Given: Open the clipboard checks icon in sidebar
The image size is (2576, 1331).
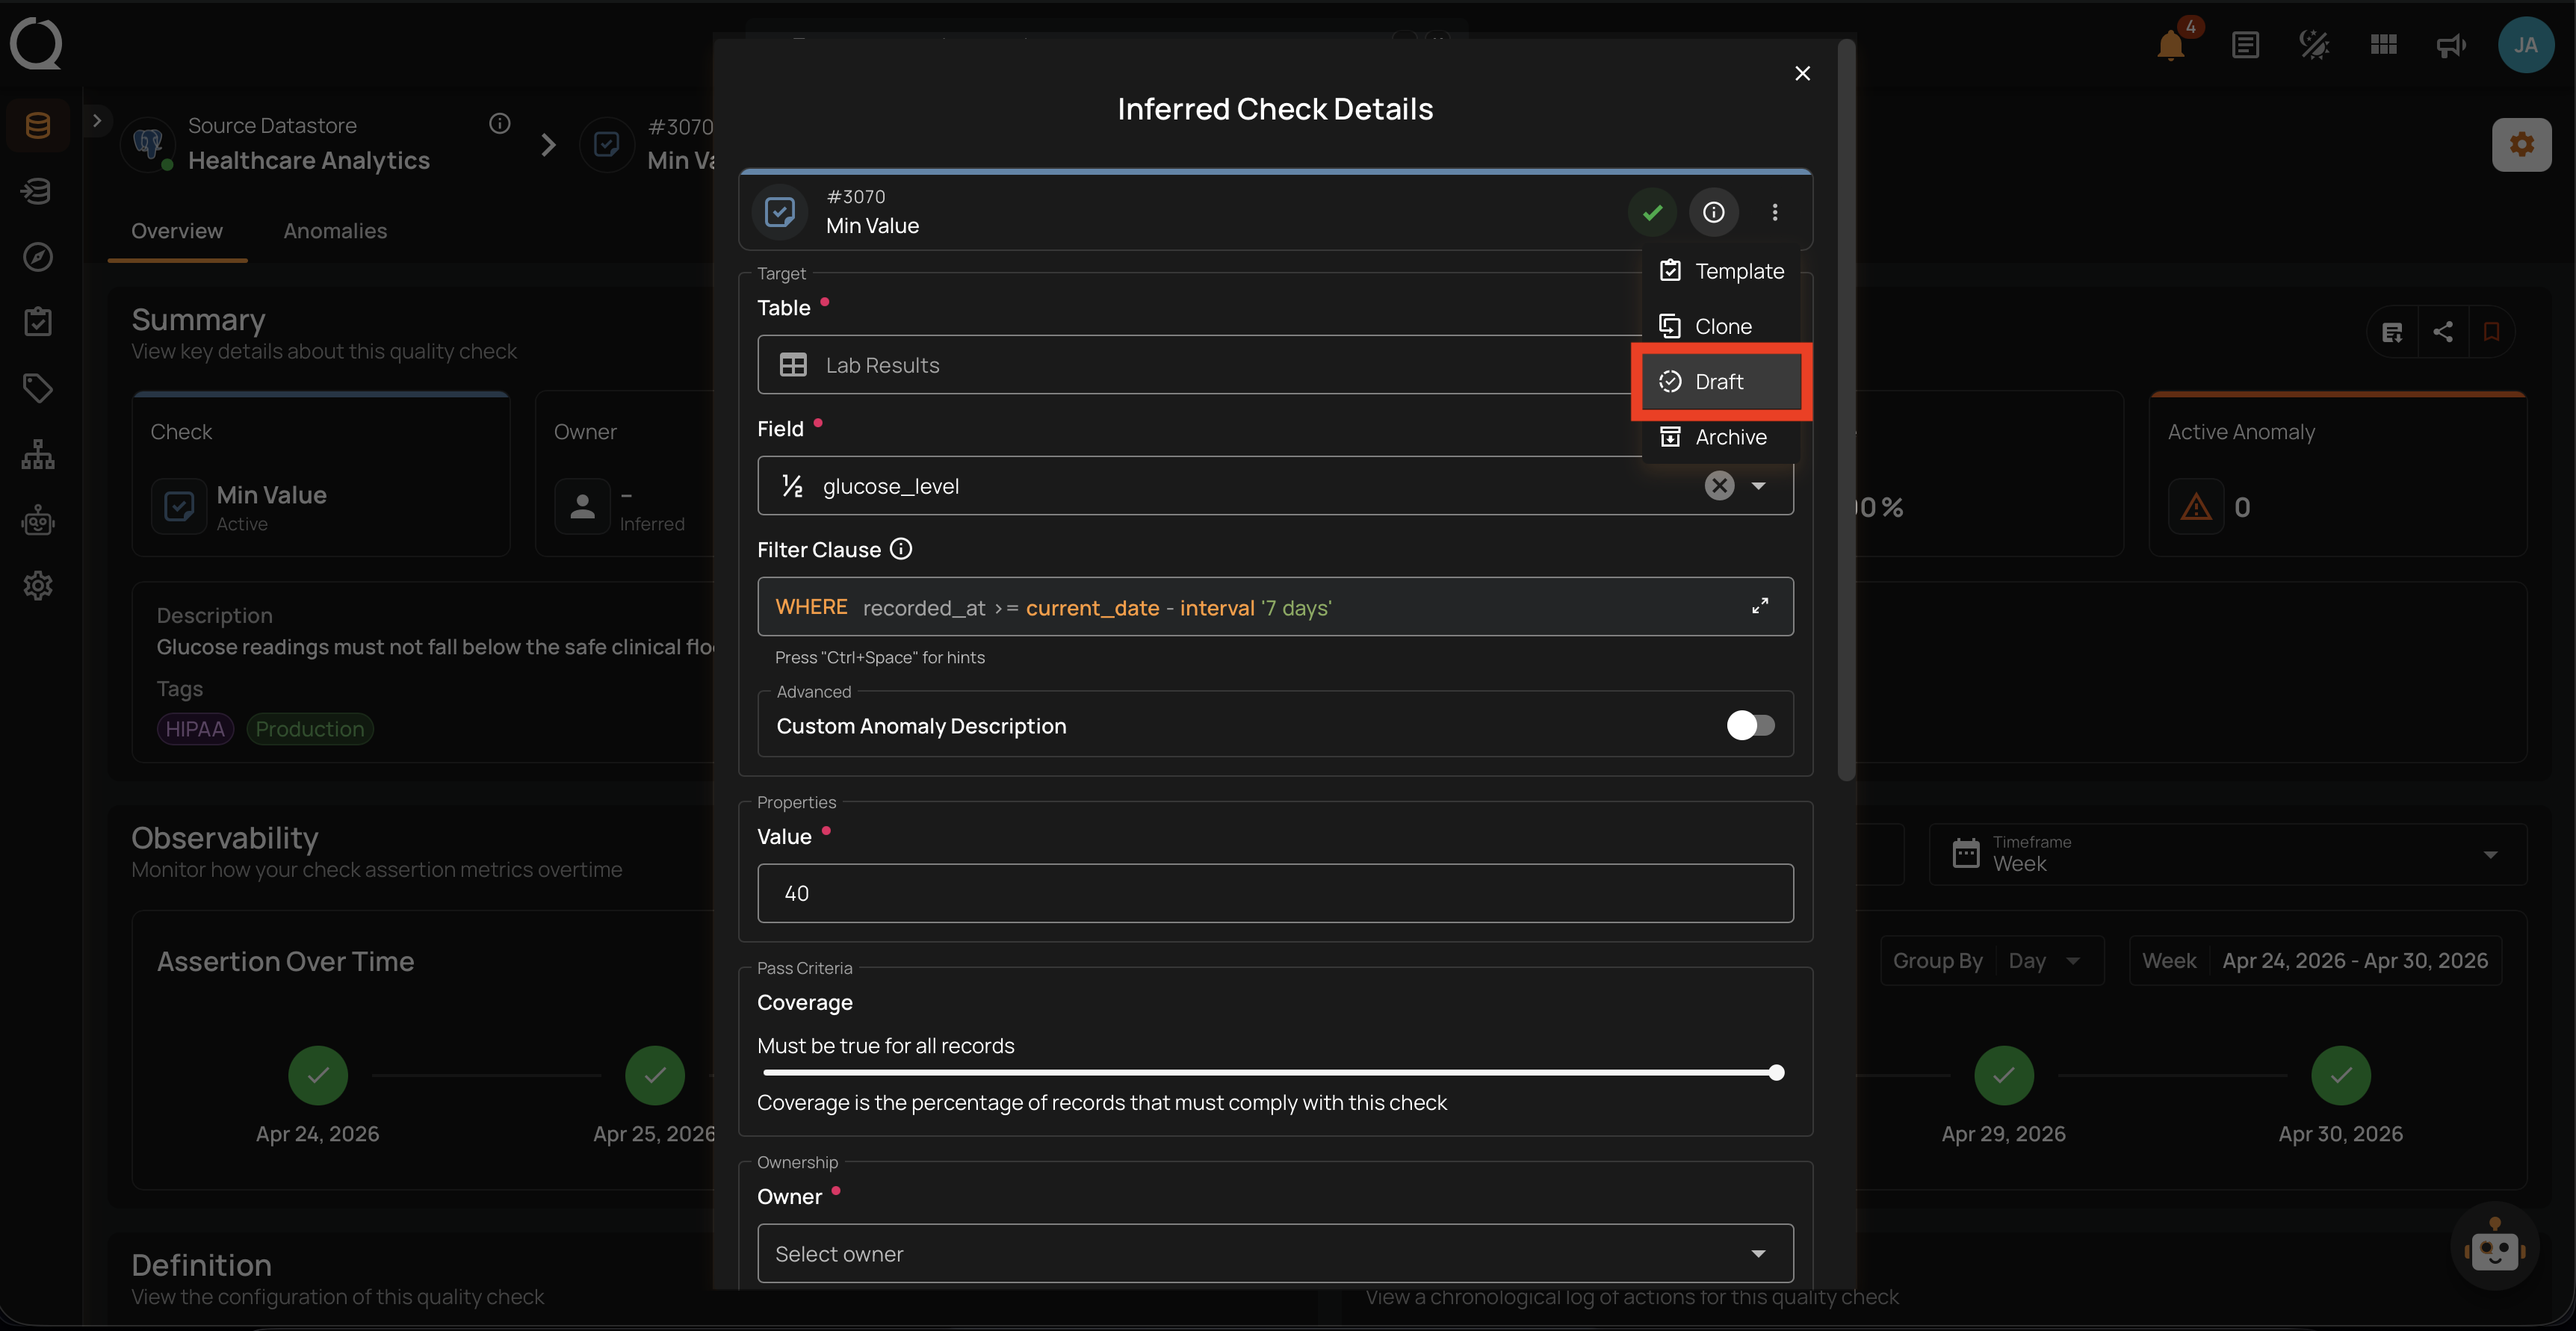Looking at the screenshot, I should (38, 322).
